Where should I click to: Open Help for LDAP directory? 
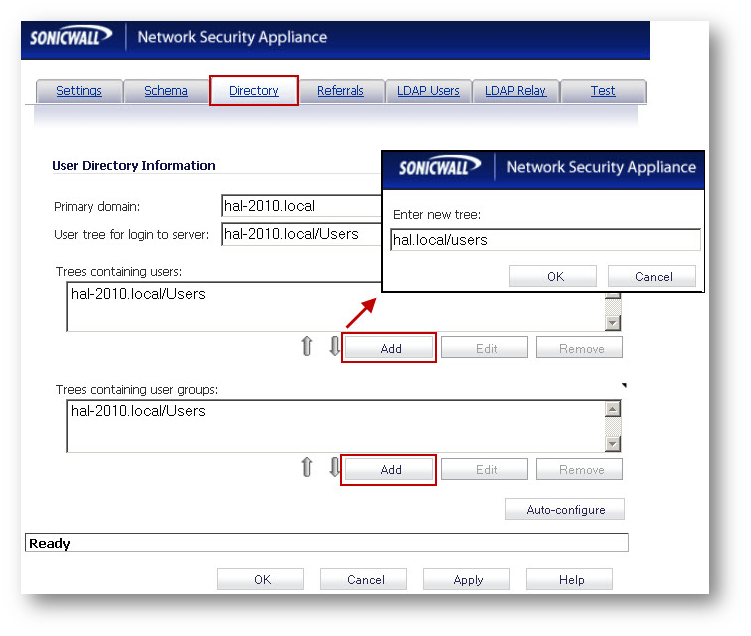coord(569,579)
